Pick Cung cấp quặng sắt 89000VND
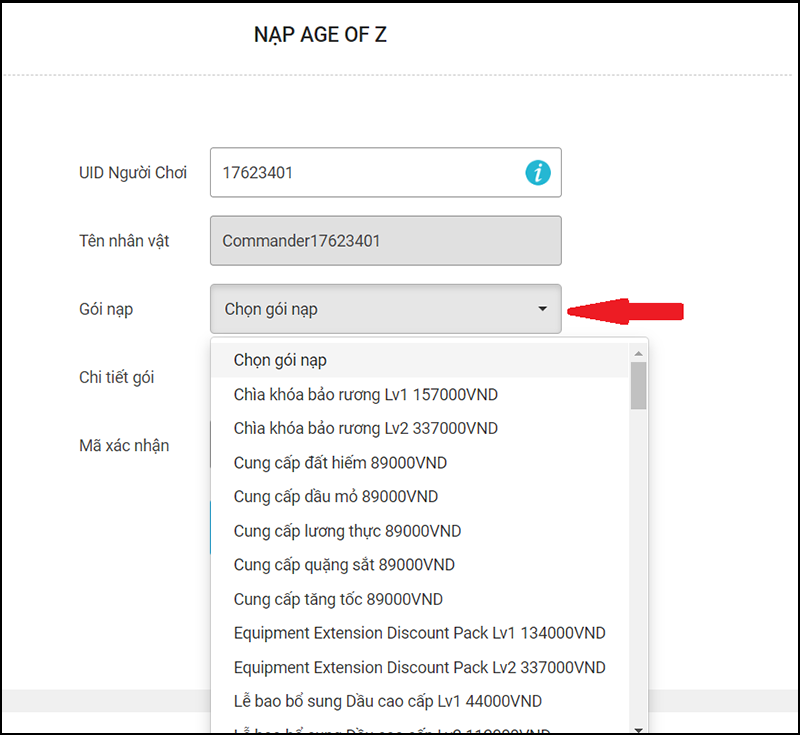800x735 pixels. 419,565
